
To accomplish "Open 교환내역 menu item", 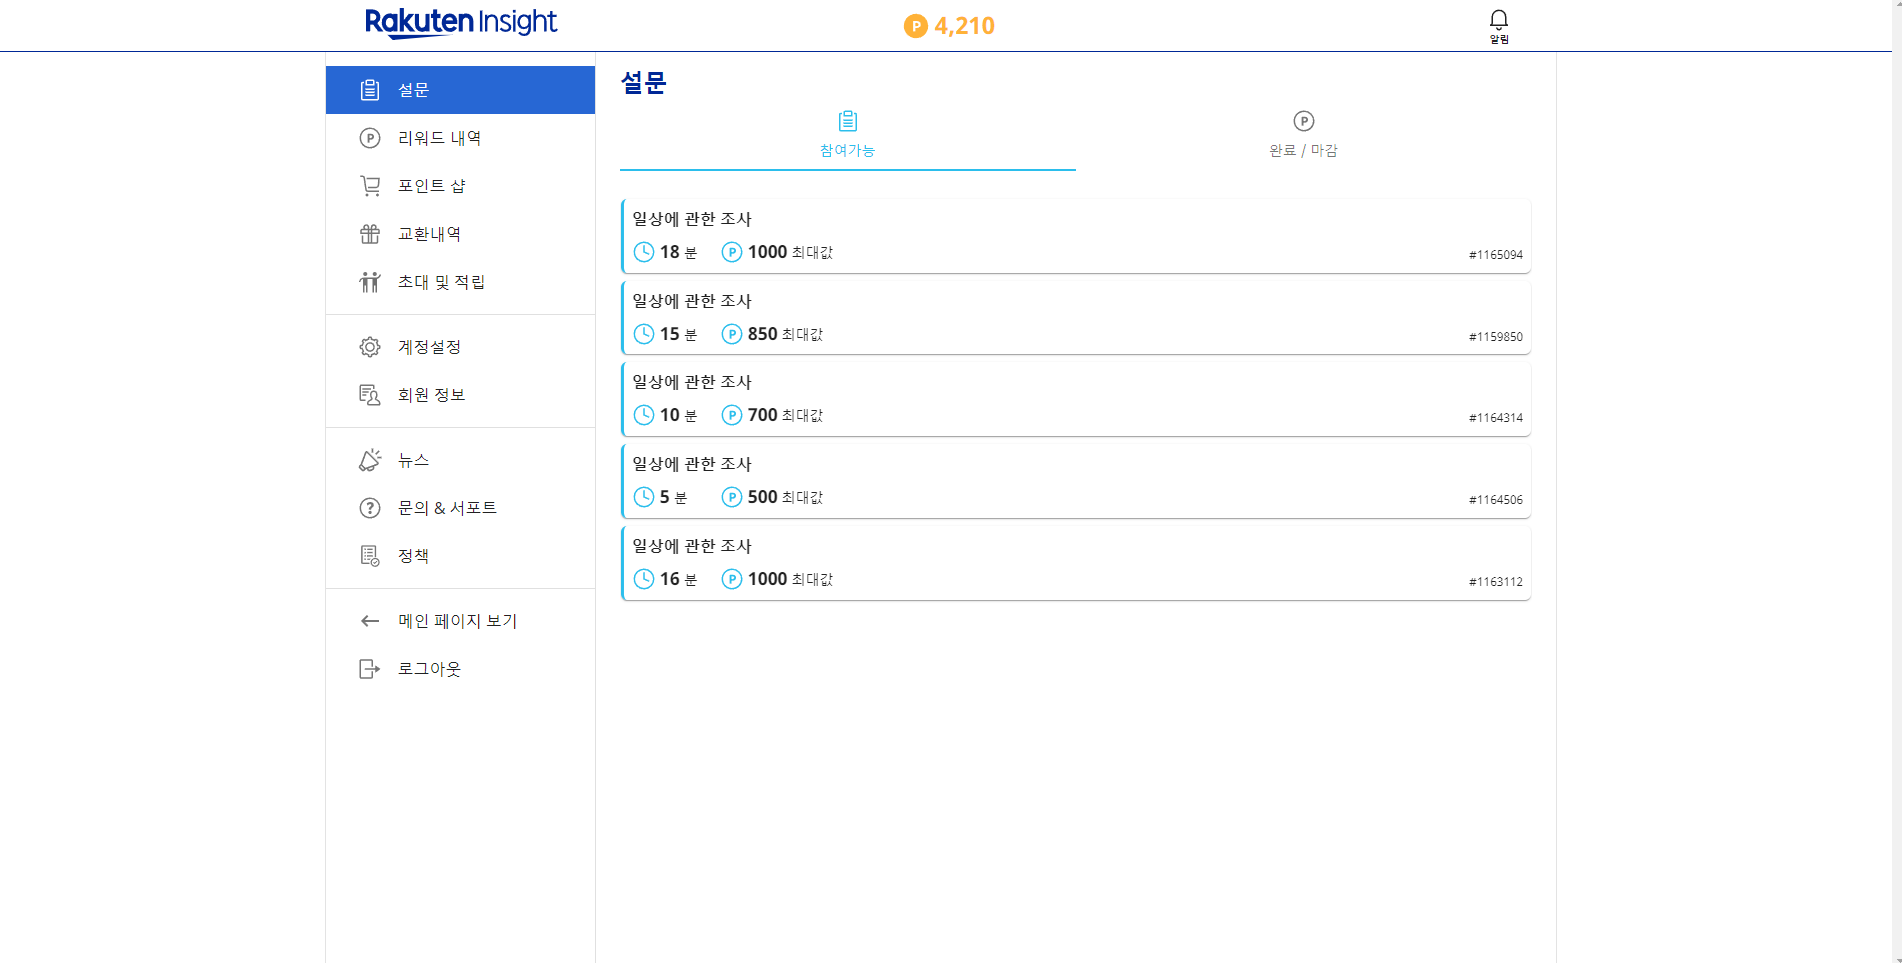I will click(460, 234).
